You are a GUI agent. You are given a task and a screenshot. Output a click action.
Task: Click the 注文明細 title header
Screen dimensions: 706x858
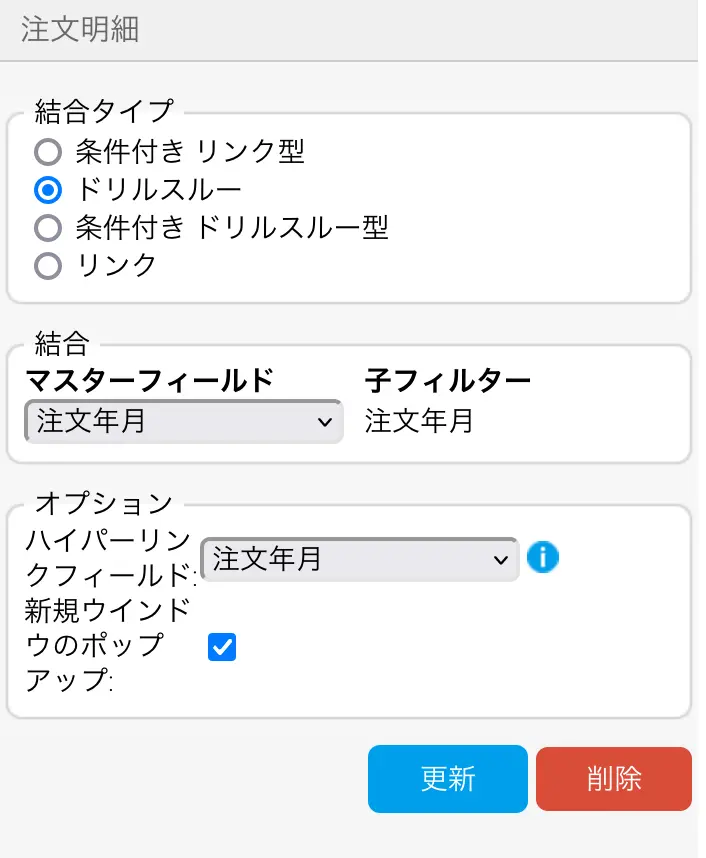pyautogui.click(x=80, y=30)
